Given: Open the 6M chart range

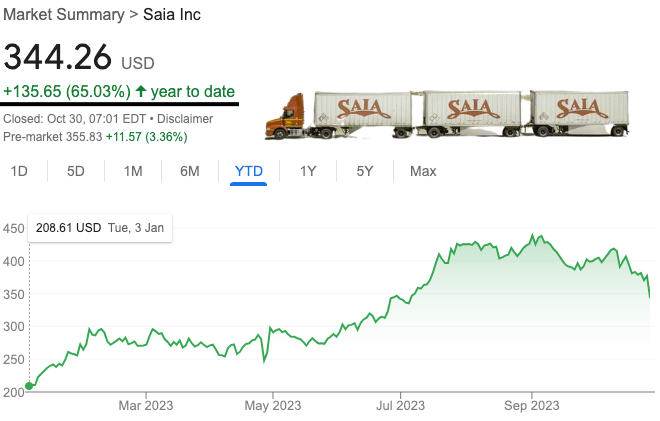Looking at the screenshot, I should click(190, 171).
